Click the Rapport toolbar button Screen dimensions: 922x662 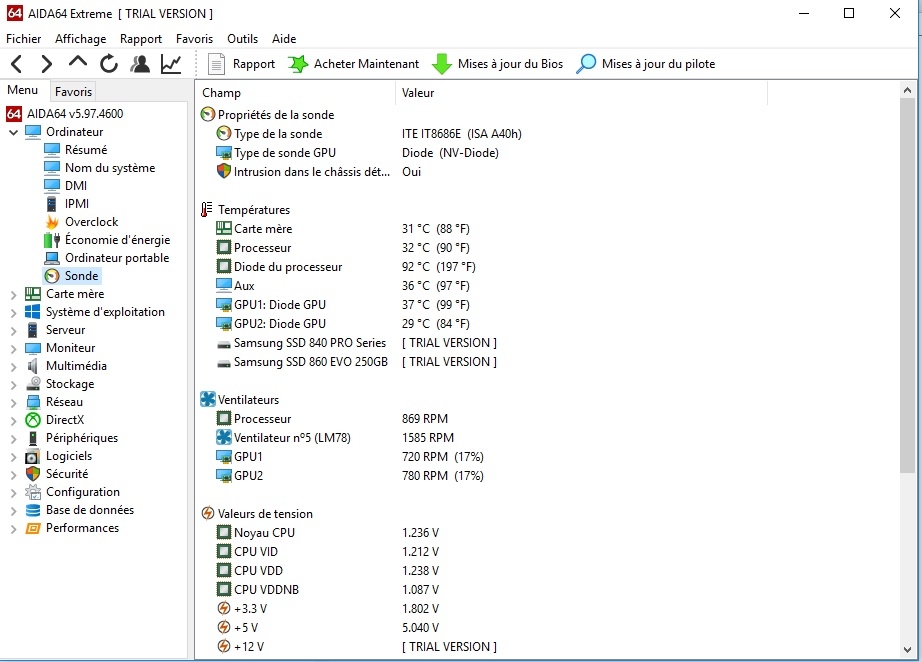pyautogui.click(x=242, y=64)
